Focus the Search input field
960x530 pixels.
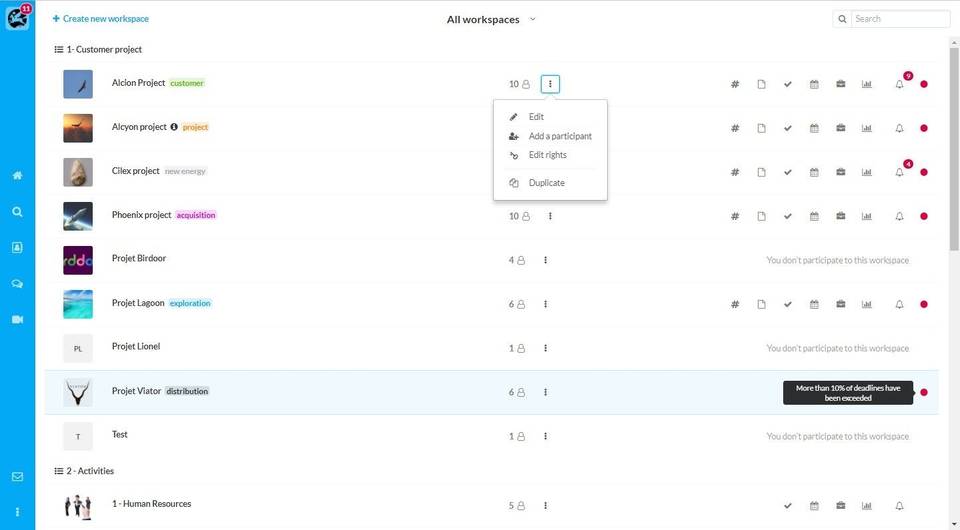899,19
